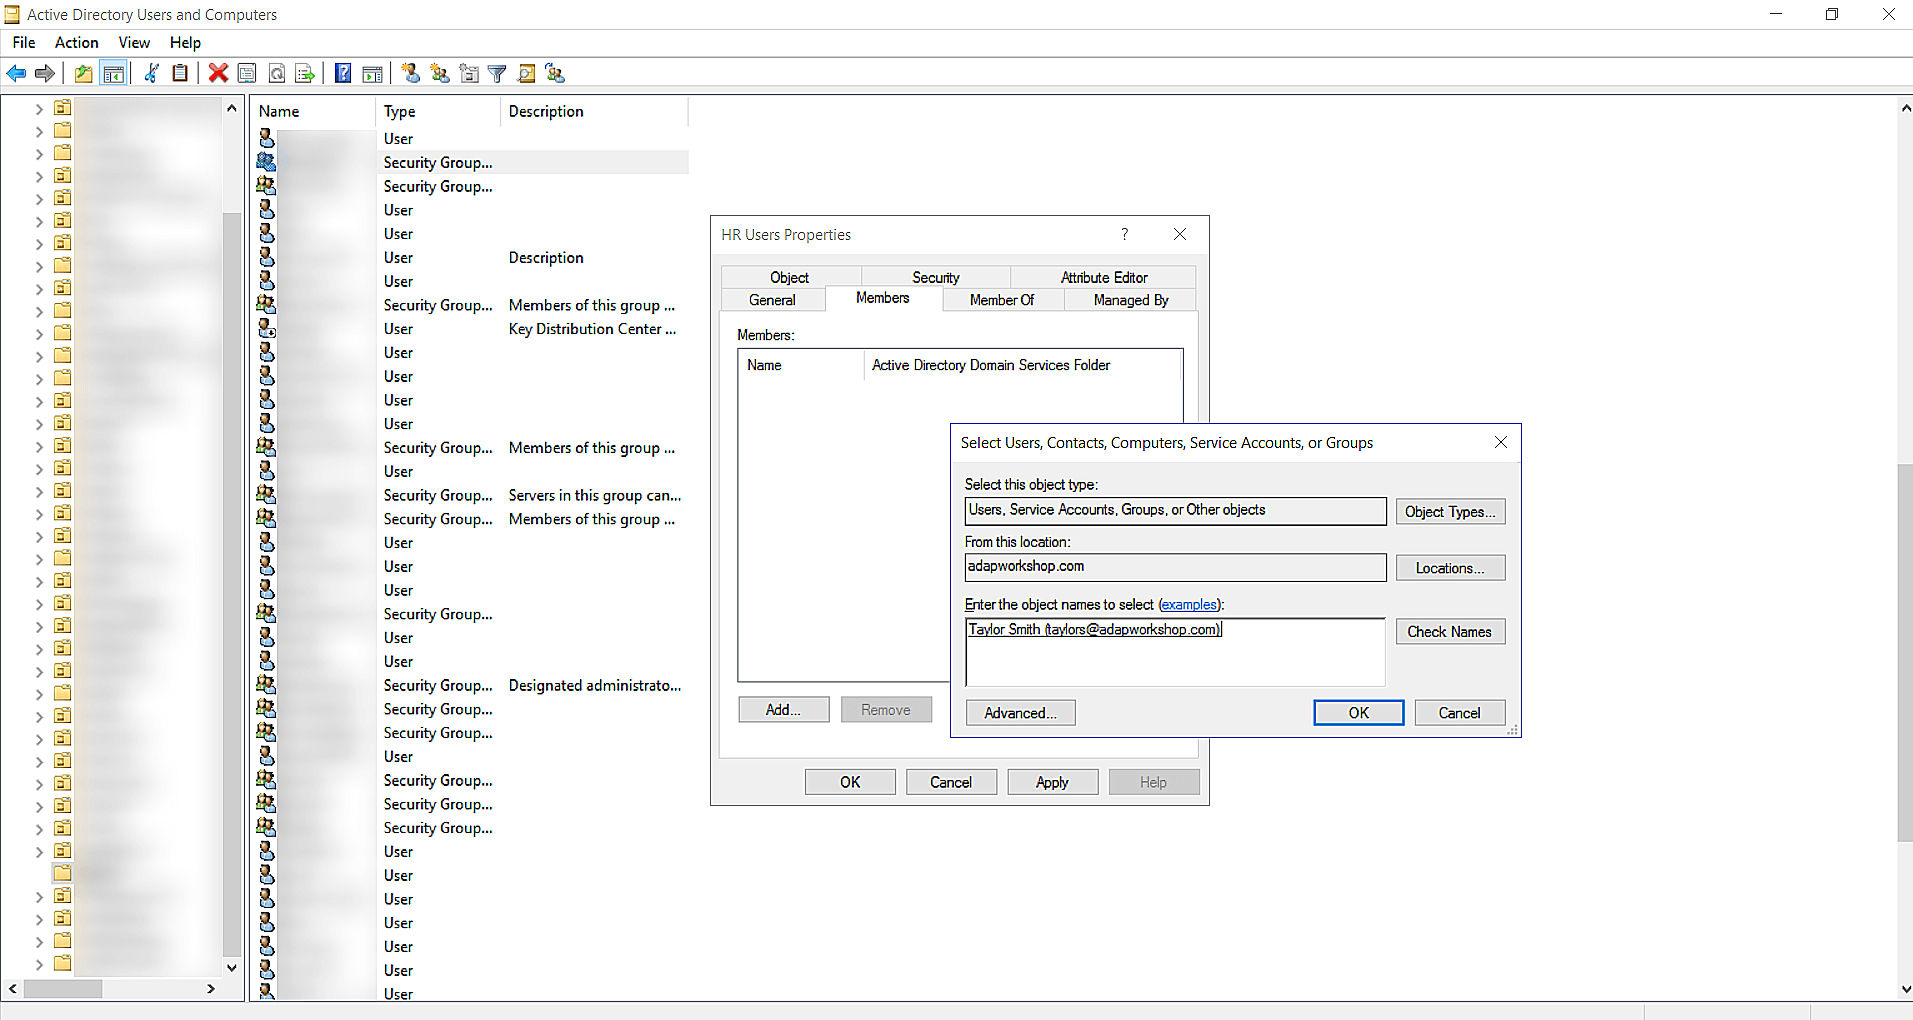Switch to the Member Of tab
This screenshot has height=1020, width=1913.
coord(1001,299)
